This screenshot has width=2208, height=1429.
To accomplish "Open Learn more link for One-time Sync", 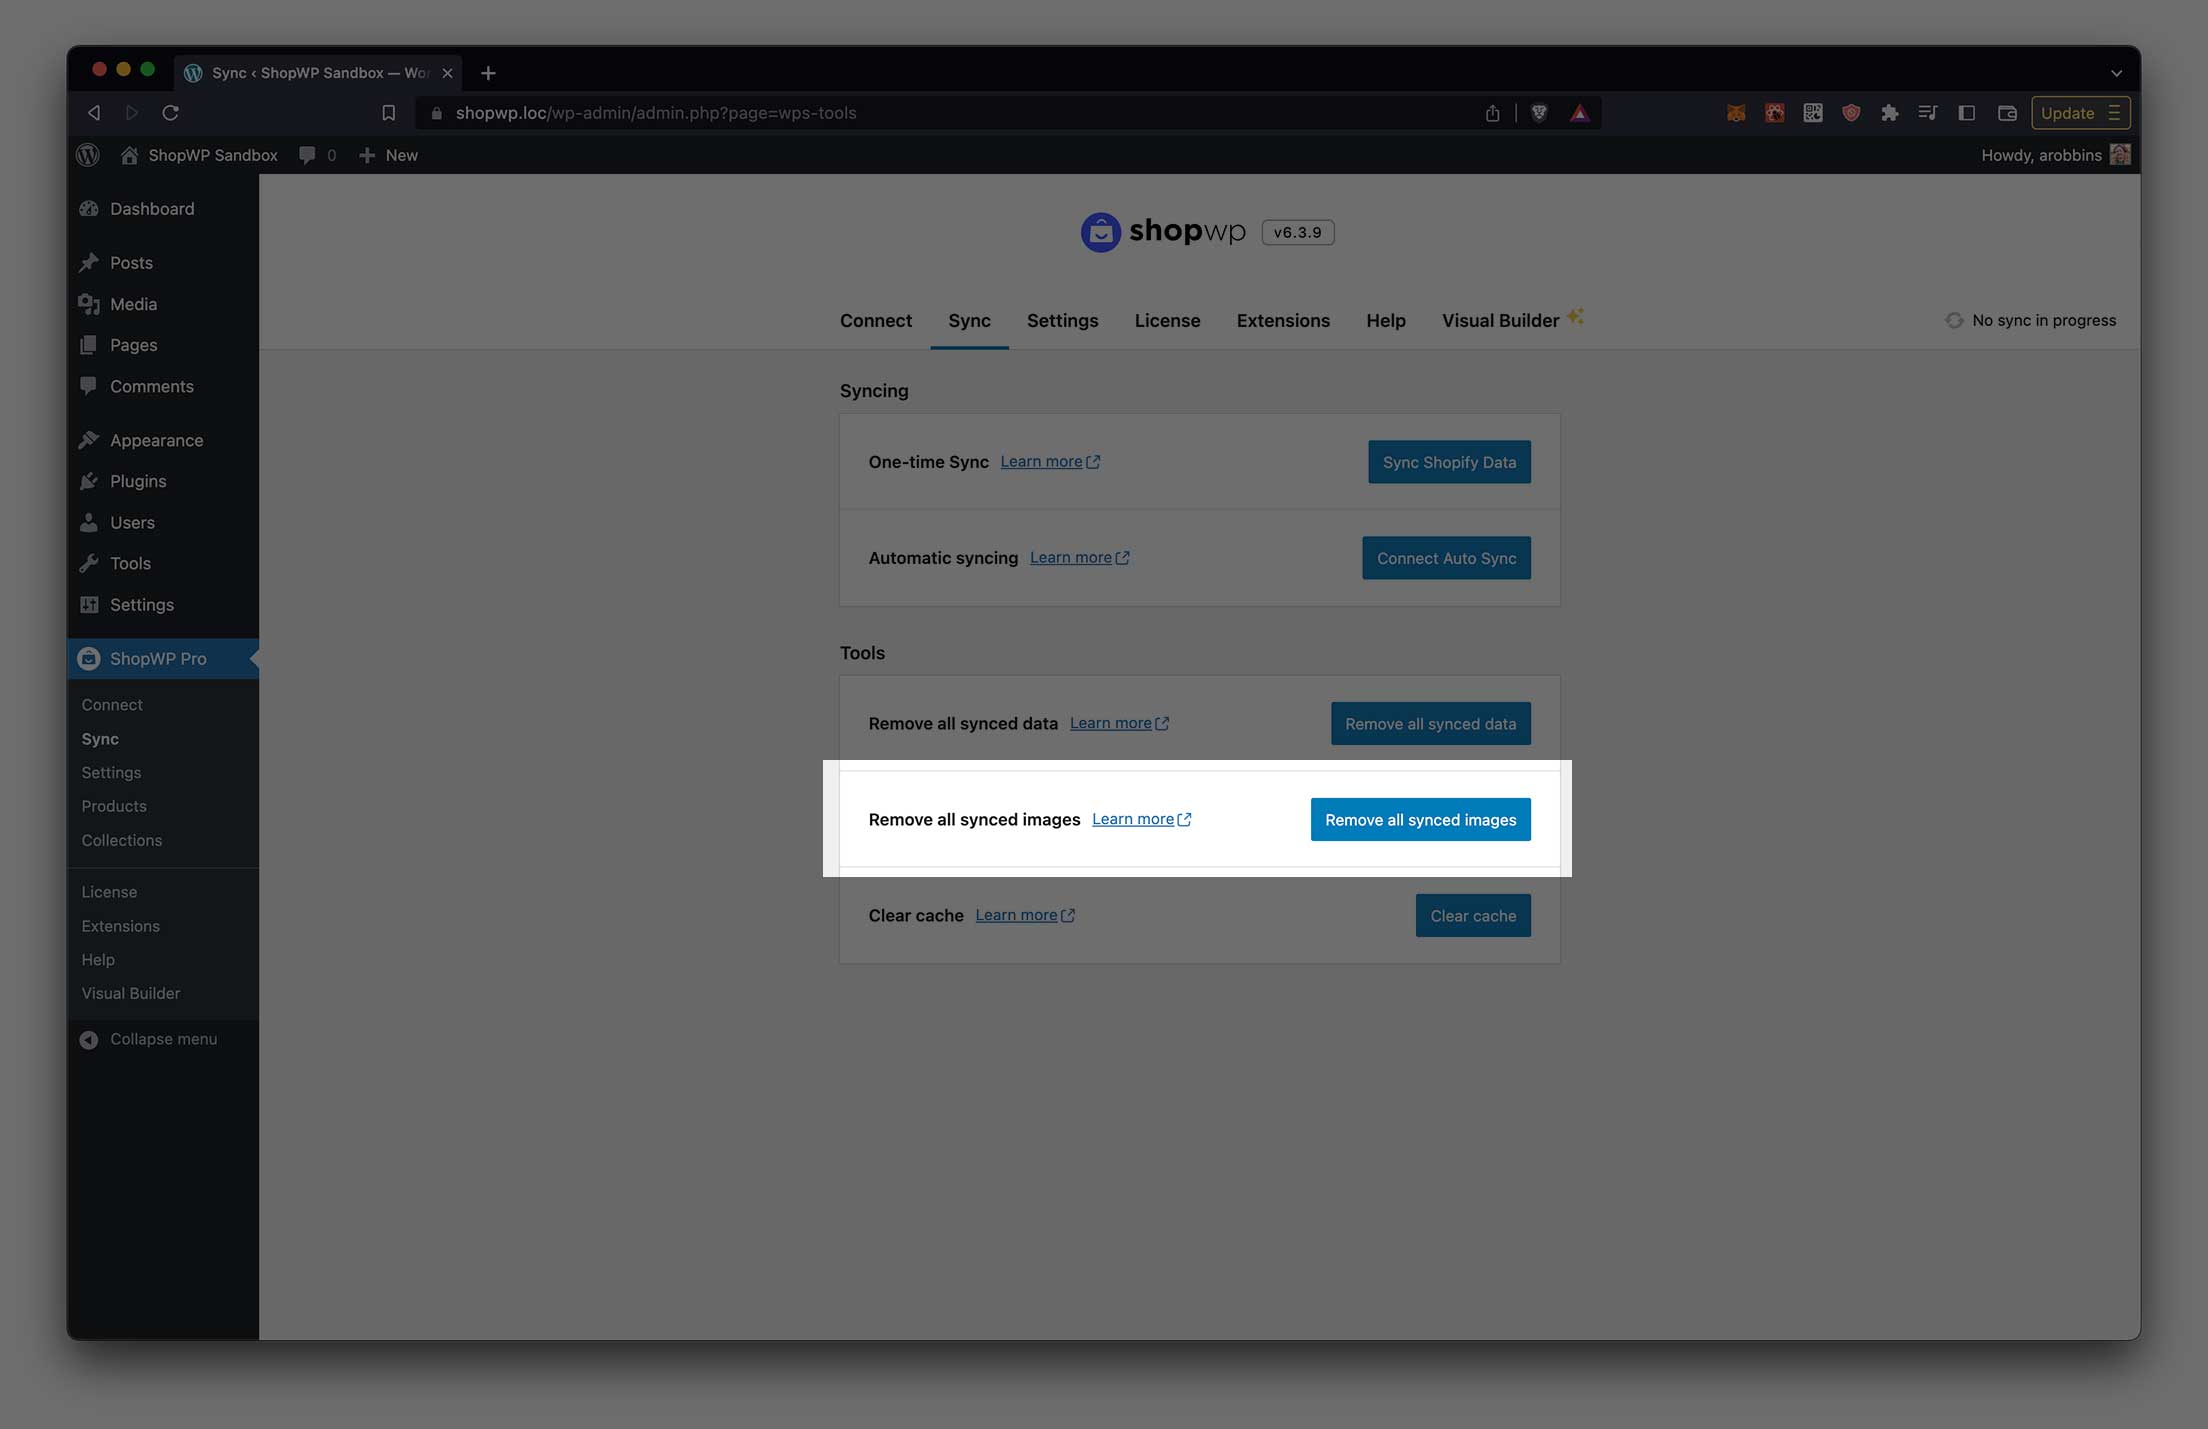I will click(x=1050, y=462).
